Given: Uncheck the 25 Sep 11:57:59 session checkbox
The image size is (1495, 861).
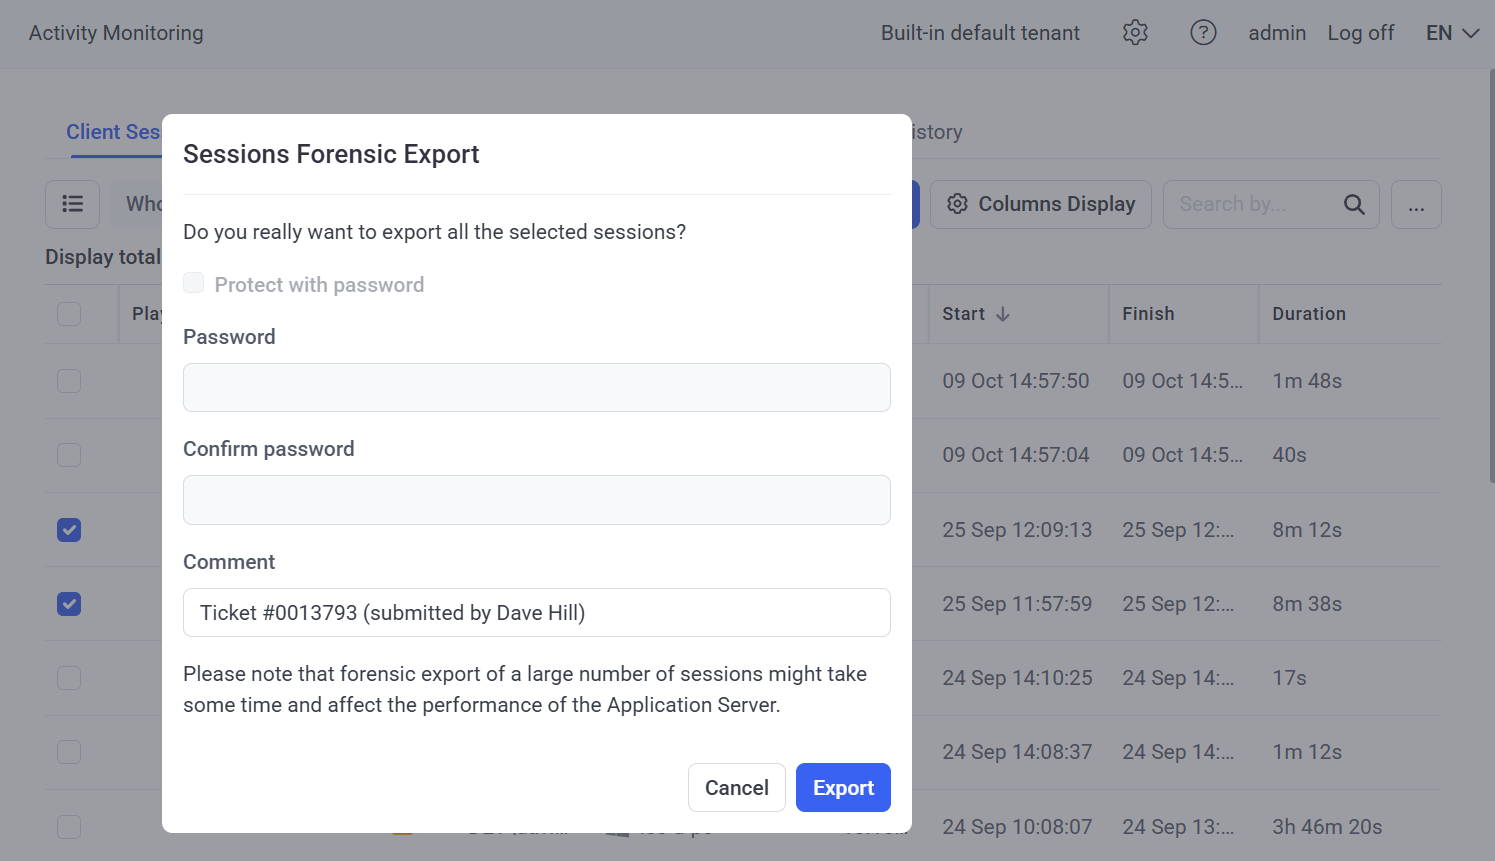Looking at the screenshot, I should point(69,604).
